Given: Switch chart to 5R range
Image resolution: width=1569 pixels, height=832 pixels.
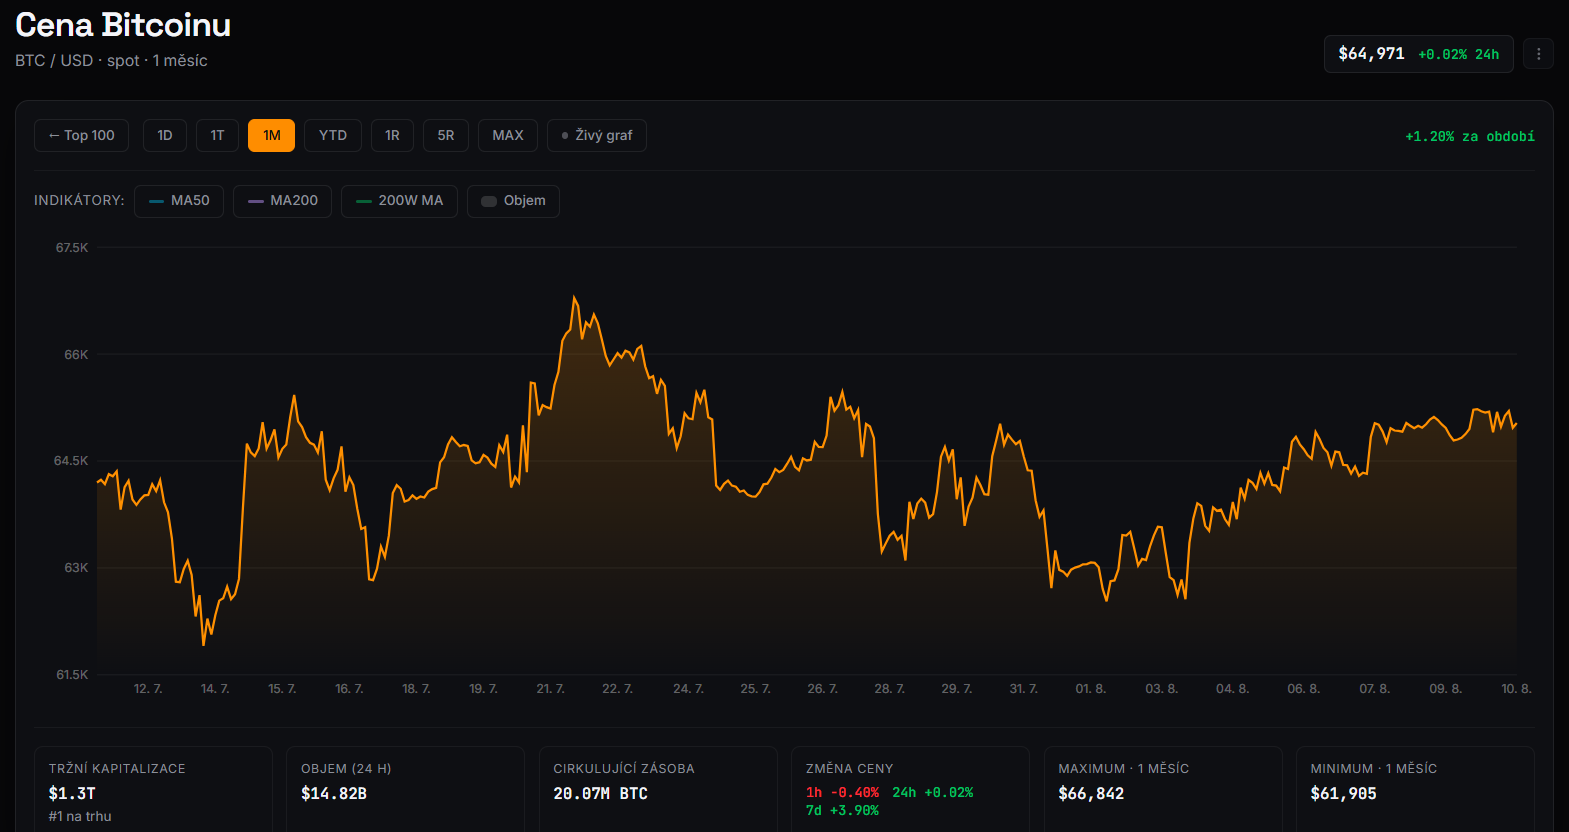Looking at the screenshot, I should [x=446, y=136].
